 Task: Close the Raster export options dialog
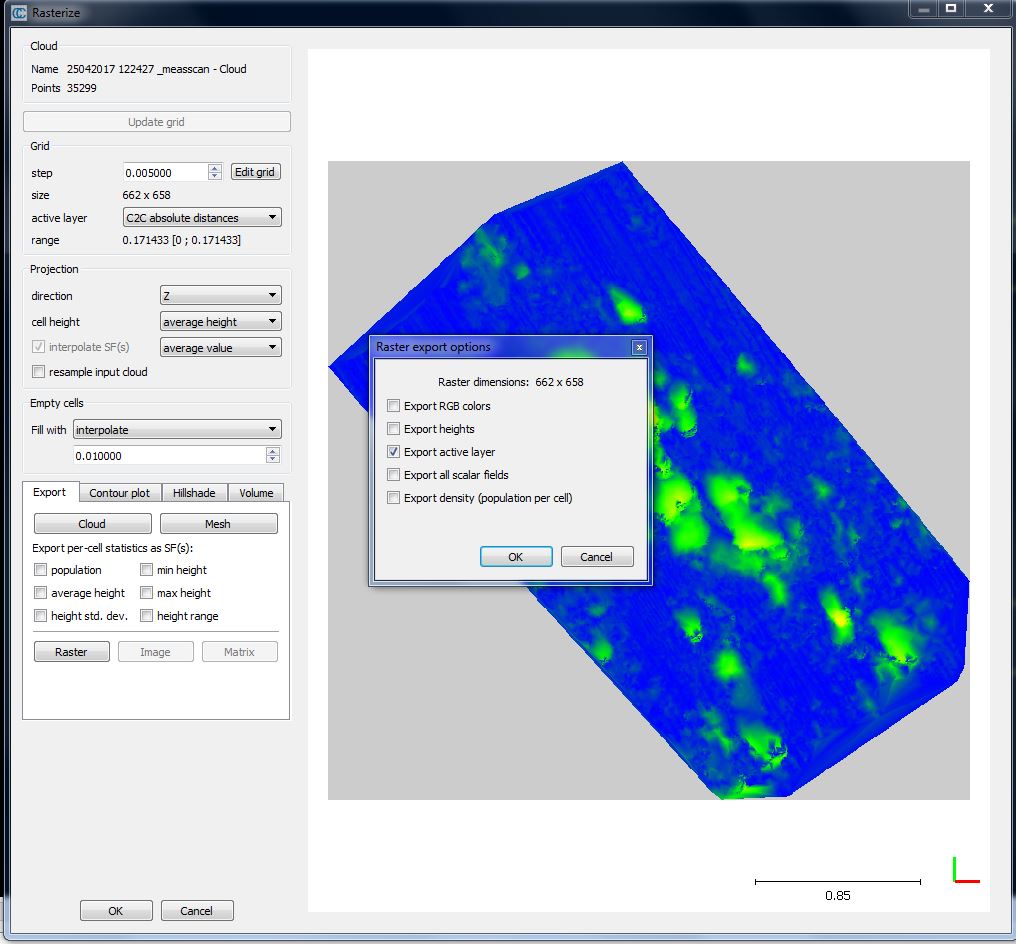[x=639, y=348]
